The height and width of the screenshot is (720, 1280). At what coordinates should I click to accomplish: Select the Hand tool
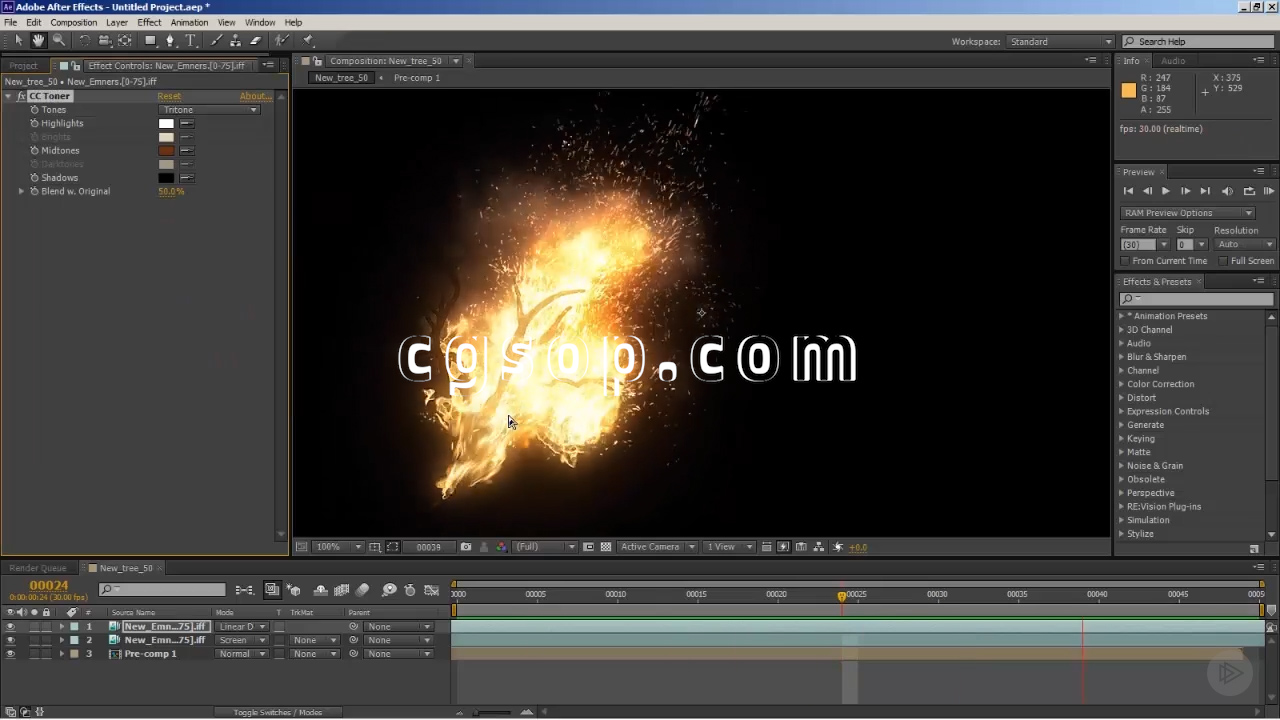[38, 41]
